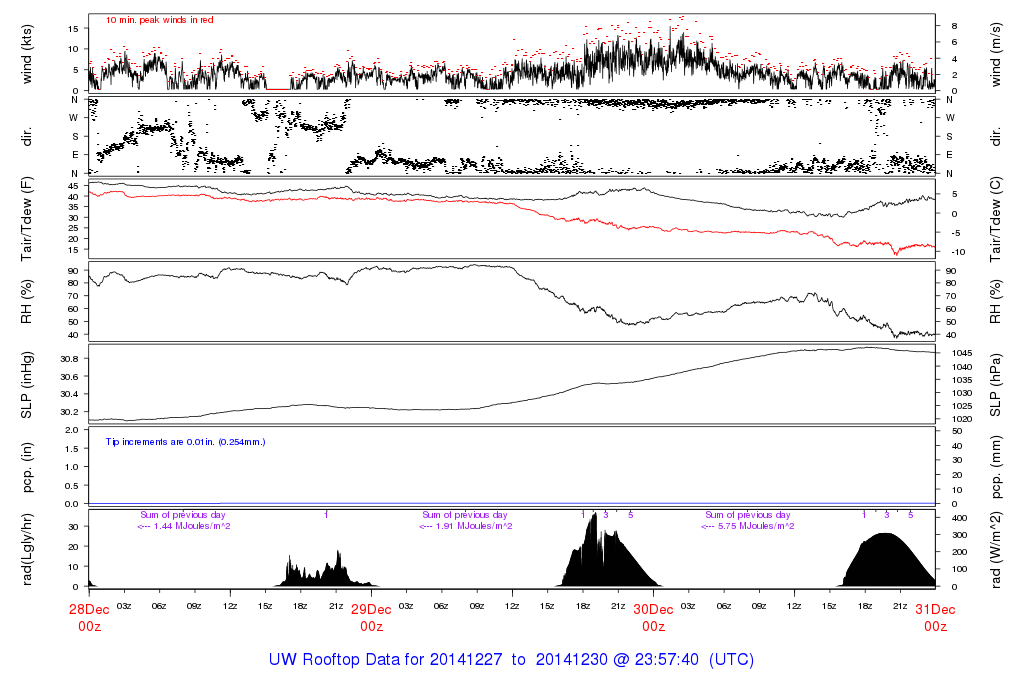Select the "30Dec 00z" date marker

coord(653,617)
